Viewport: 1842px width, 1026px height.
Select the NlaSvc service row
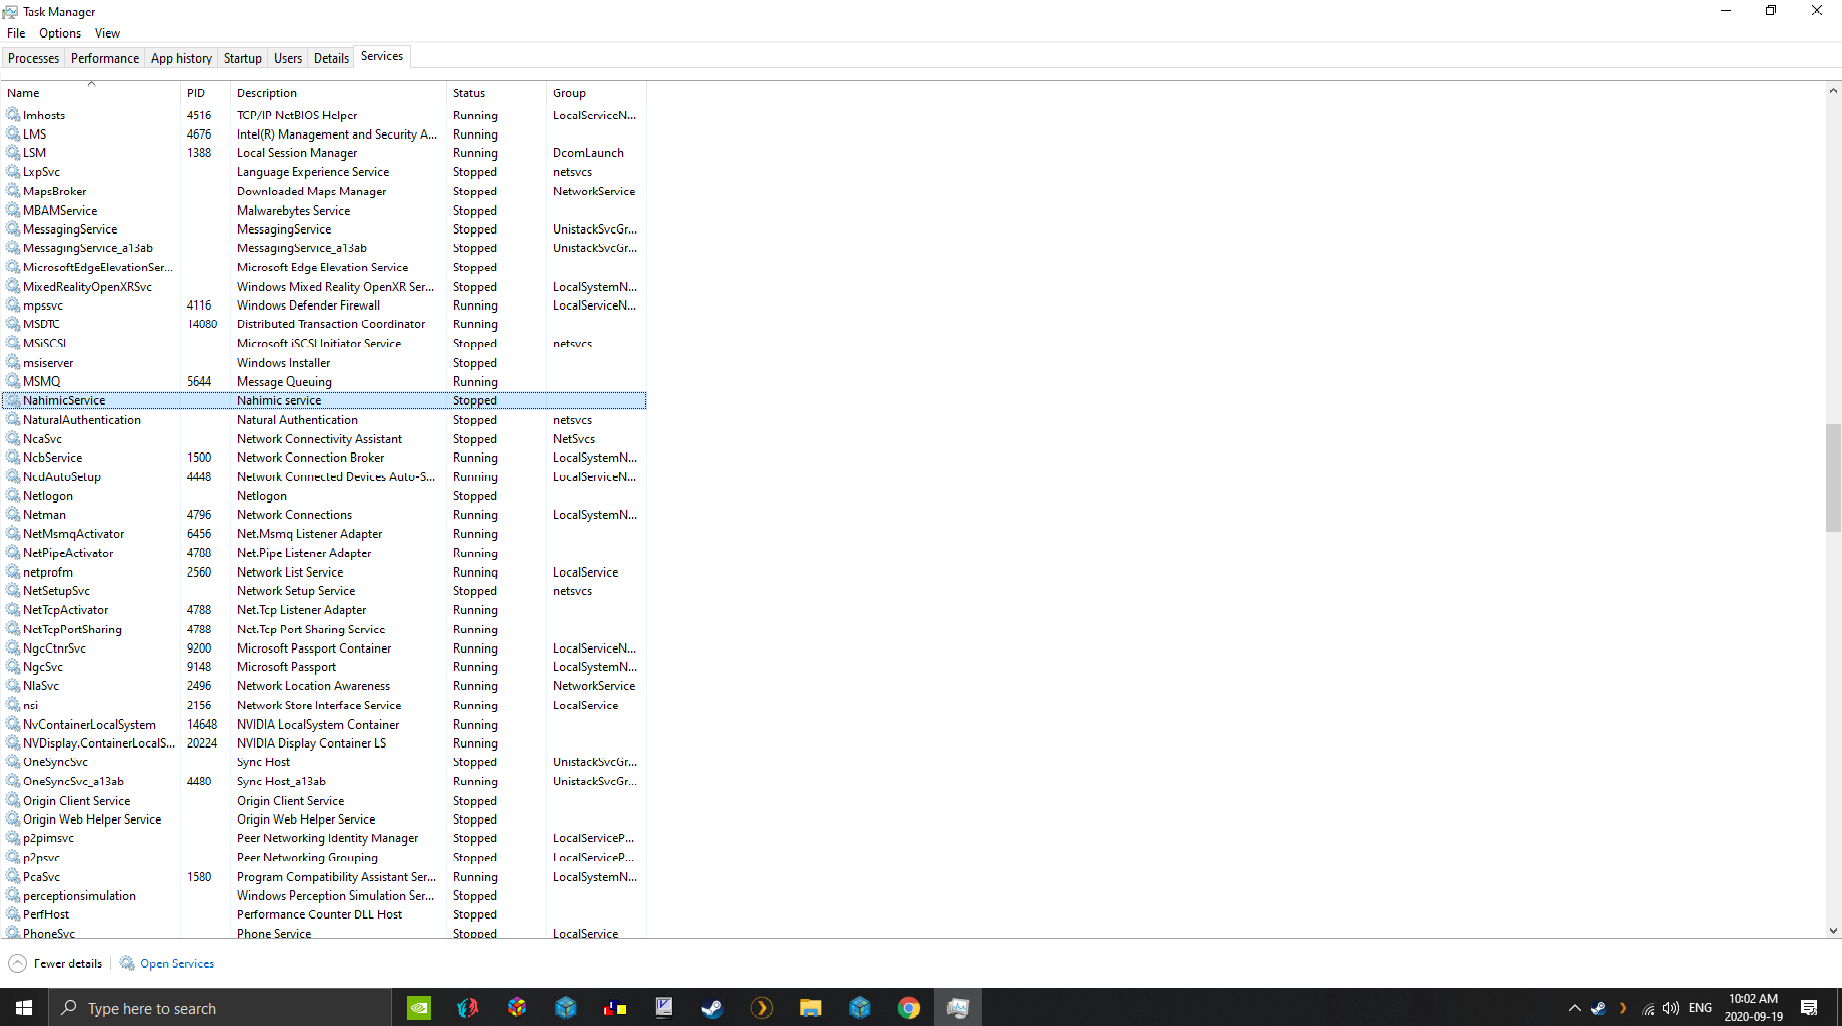(x=324, y=686)
